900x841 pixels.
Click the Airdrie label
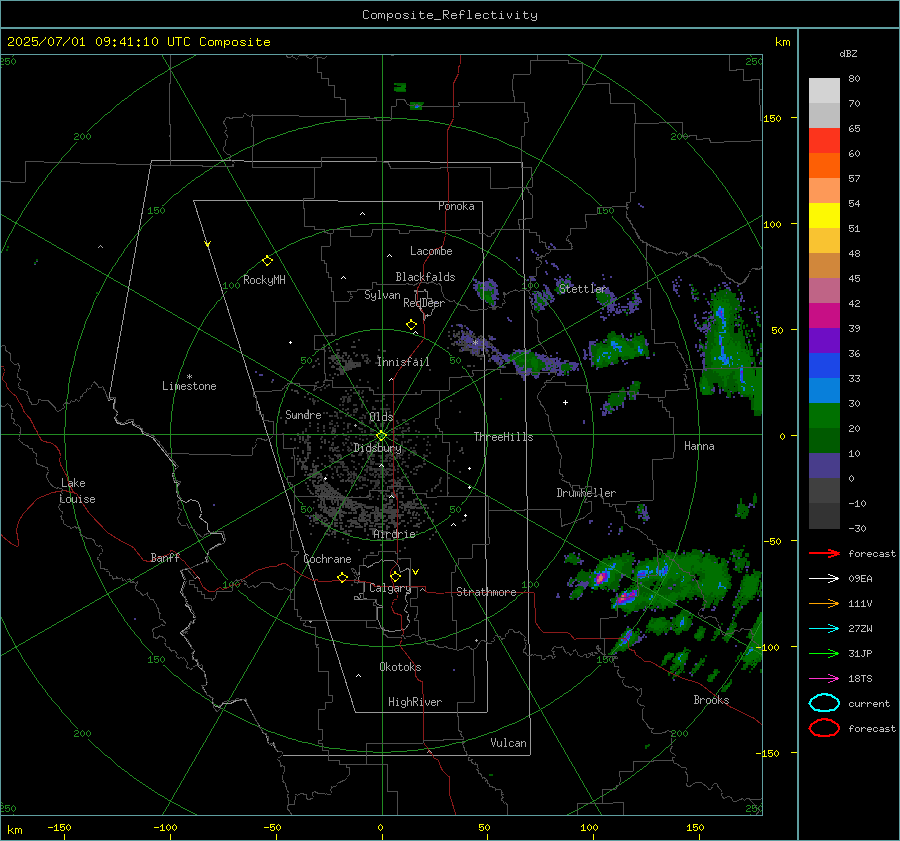pos(394,534)
